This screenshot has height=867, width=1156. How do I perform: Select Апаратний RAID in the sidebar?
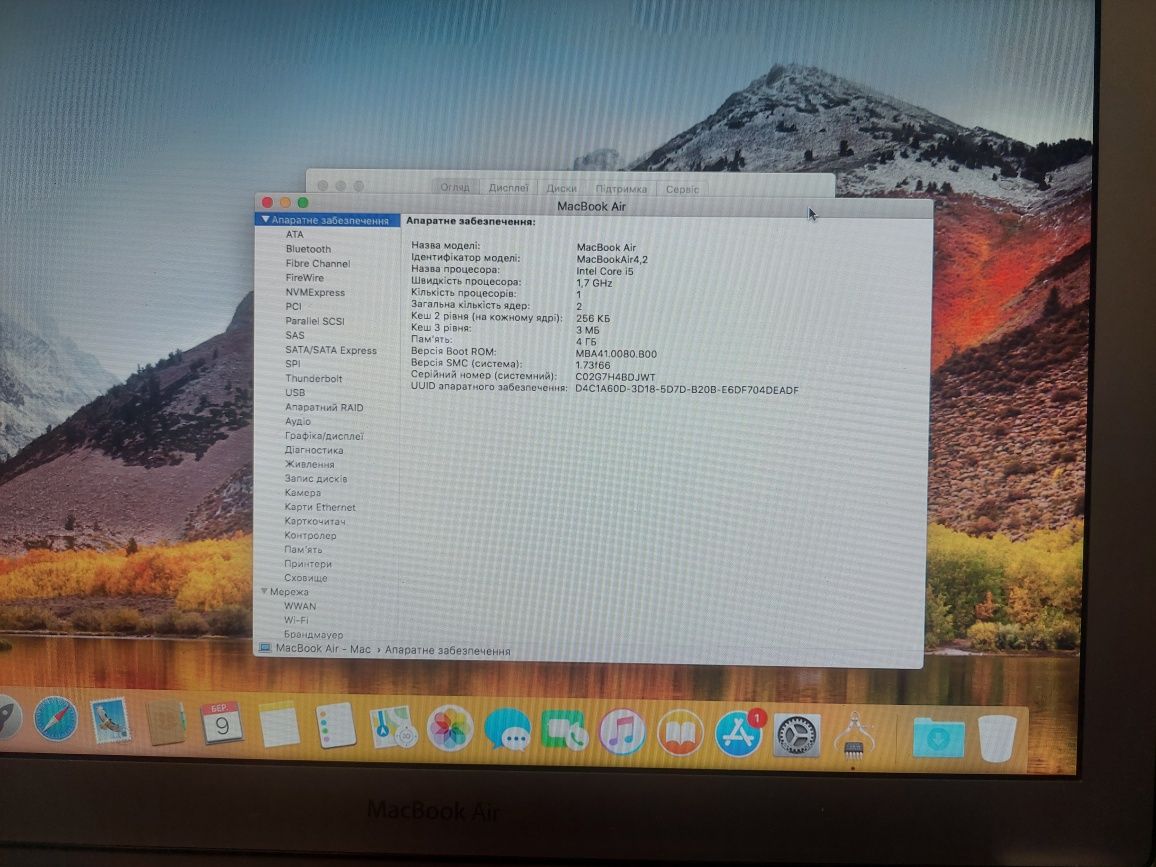(324, 407)
